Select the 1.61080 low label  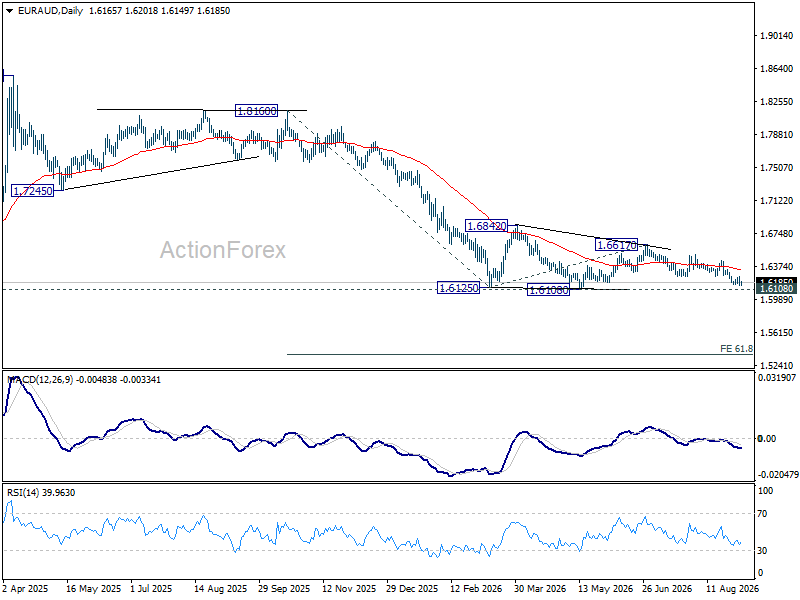[x=548, y=290]
